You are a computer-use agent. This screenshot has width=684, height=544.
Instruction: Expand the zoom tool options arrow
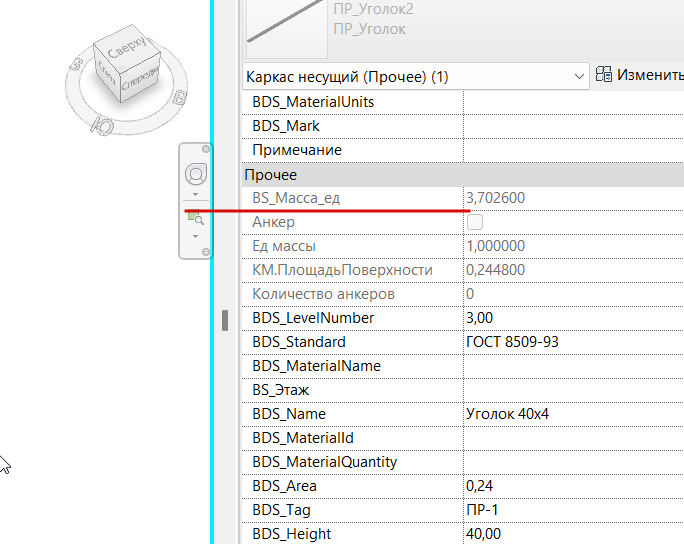pyautogui.click(x=195, y=236)
